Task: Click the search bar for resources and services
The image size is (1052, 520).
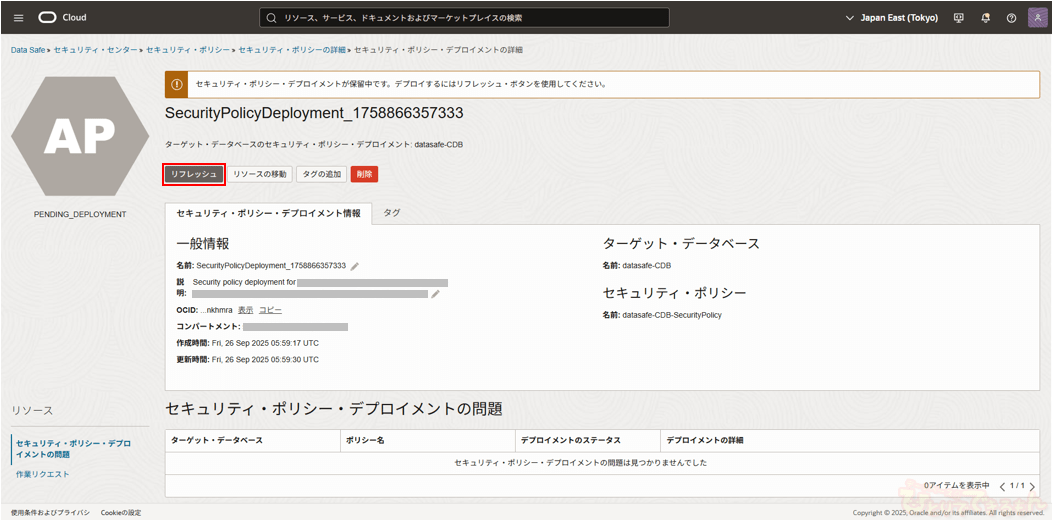Action: 464,18
